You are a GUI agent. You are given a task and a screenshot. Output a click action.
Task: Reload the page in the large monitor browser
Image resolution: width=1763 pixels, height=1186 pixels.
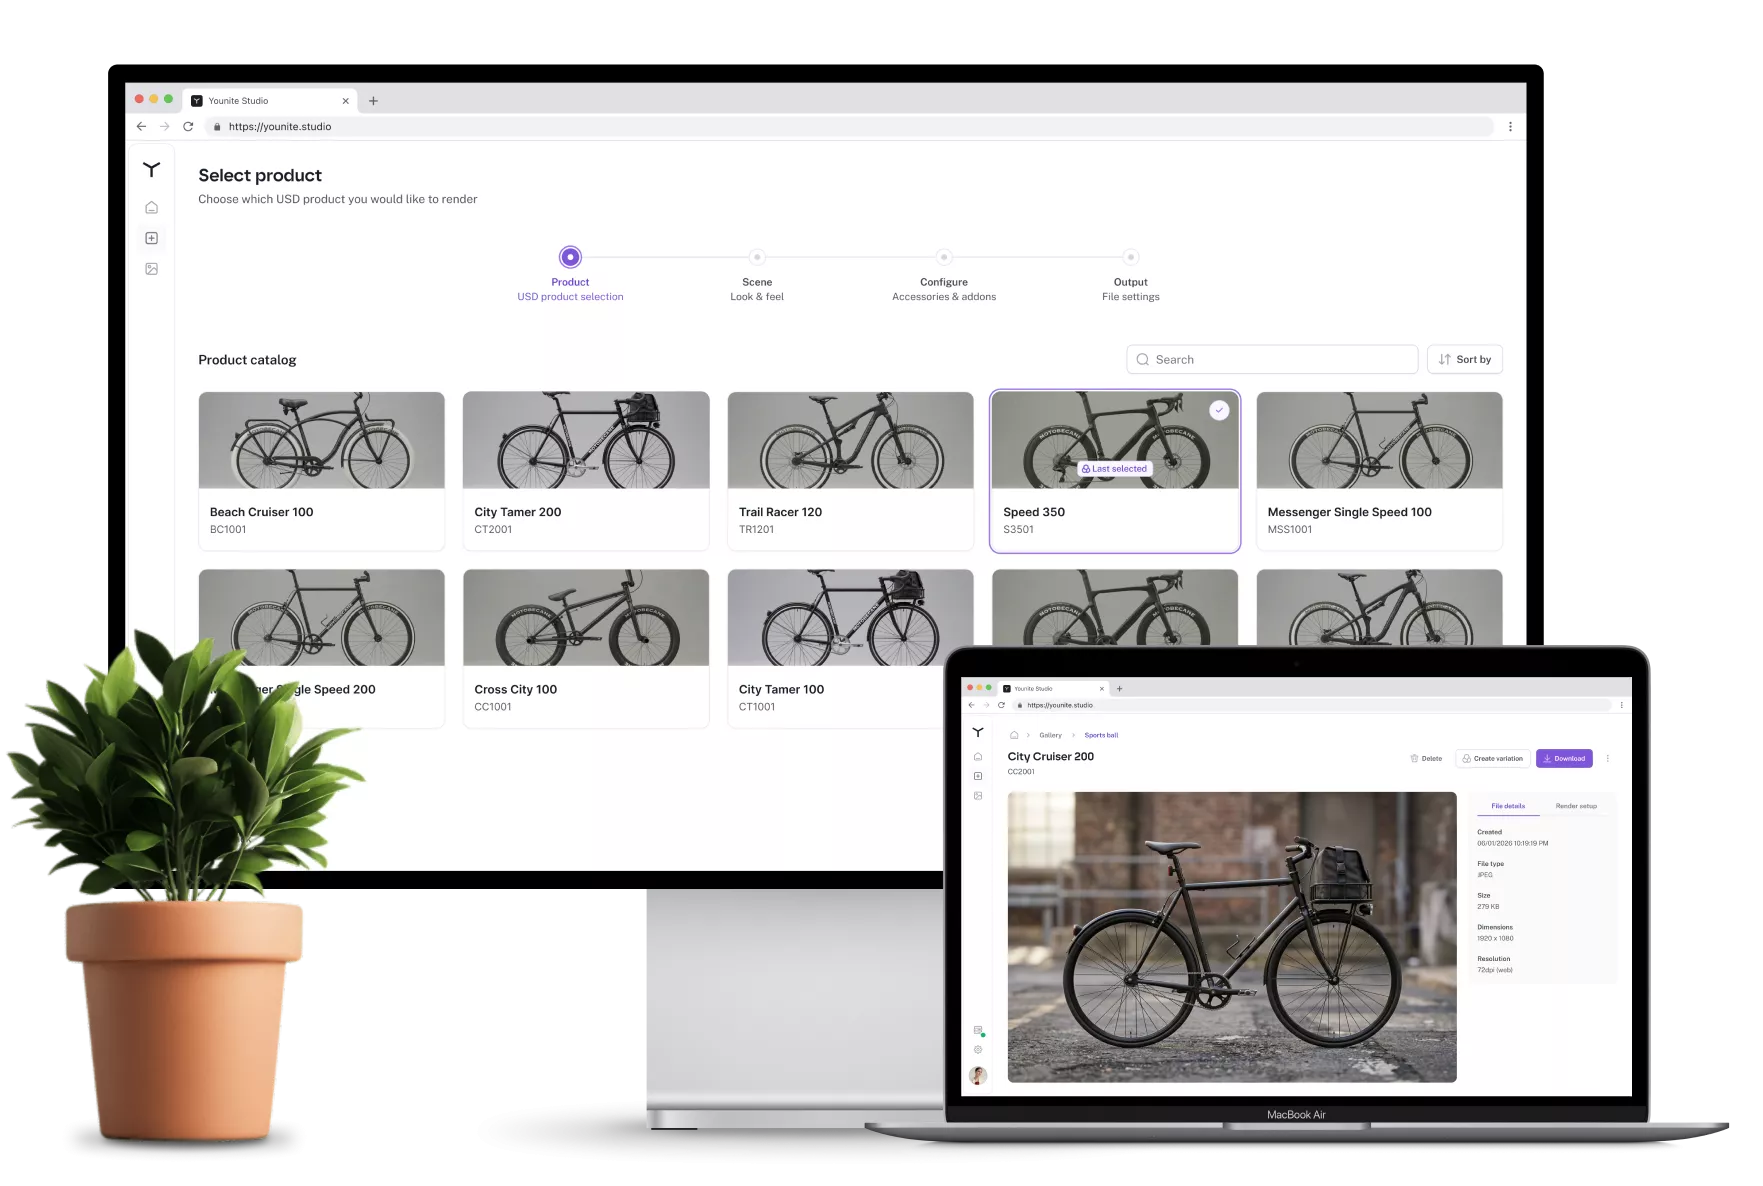(188, 127)
